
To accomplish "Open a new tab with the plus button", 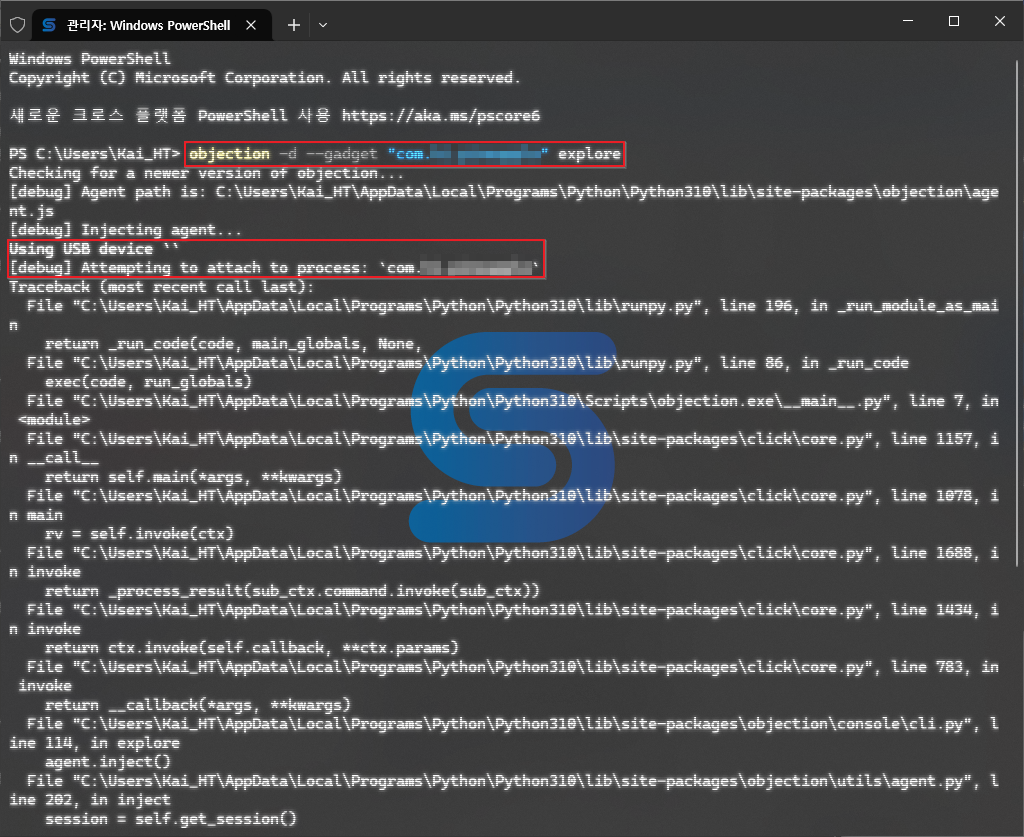I will point(294,25).
